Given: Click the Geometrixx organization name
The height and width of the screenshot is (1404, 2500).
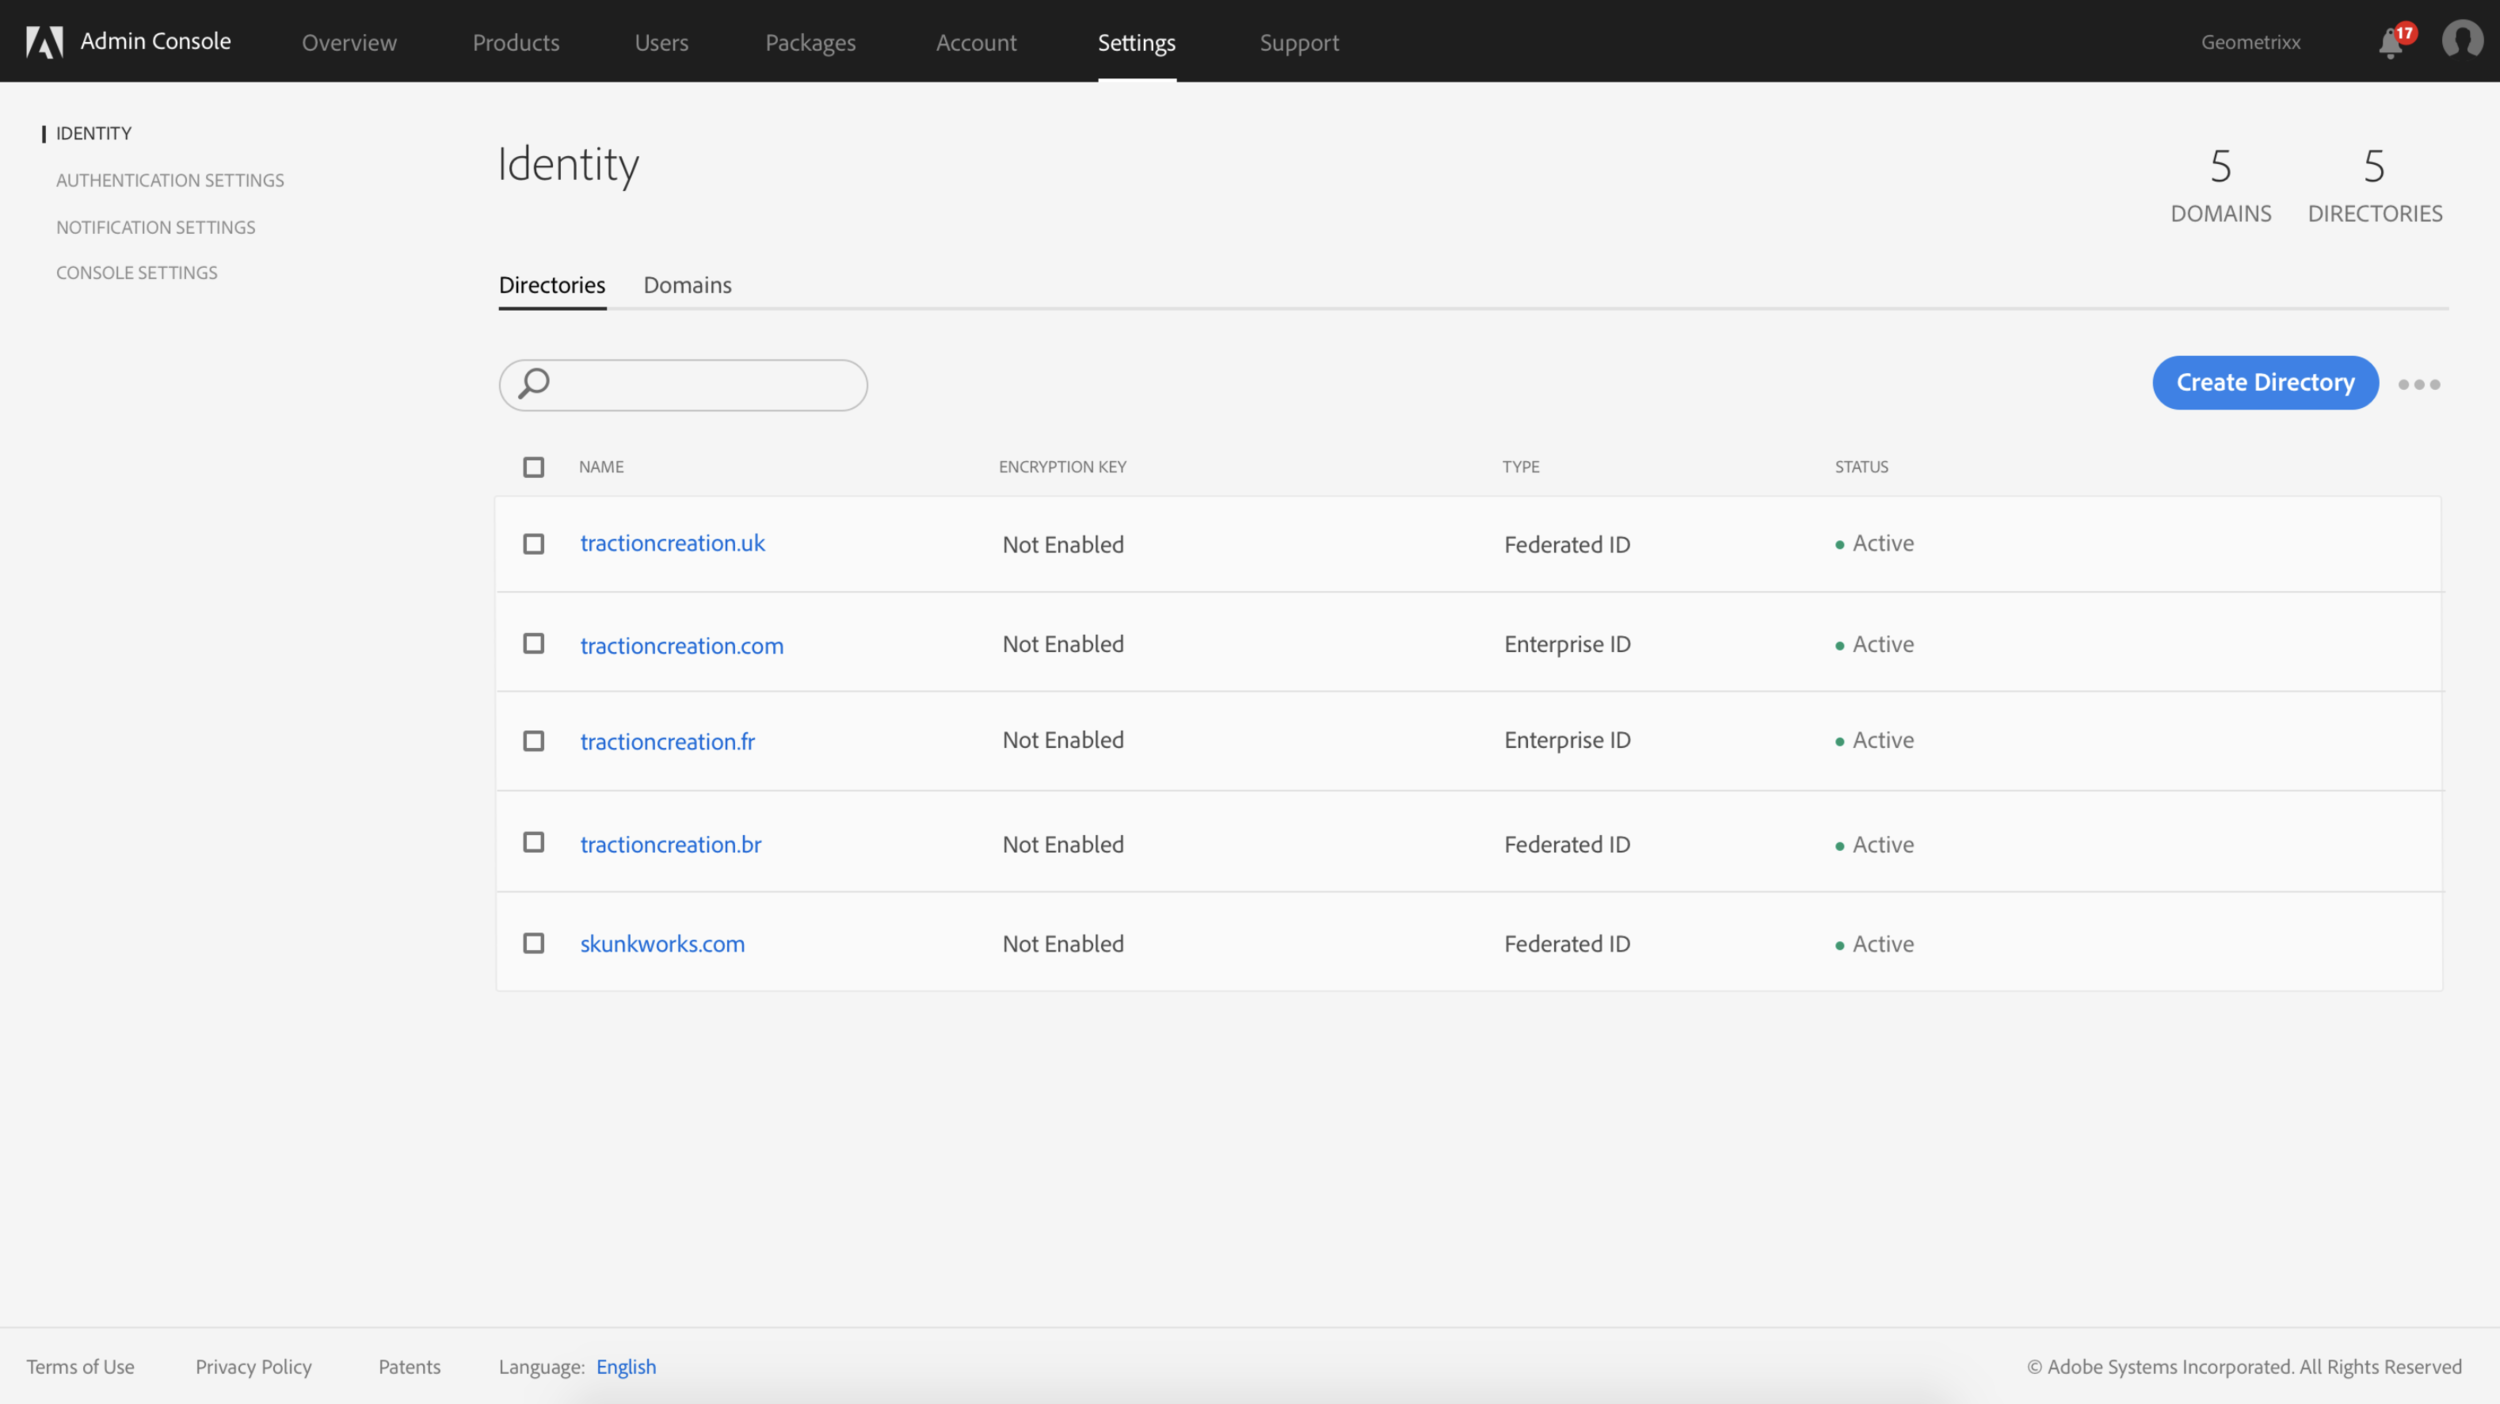Looking at the screenshot, I should pyautogui.click(x=2250, y=42).
